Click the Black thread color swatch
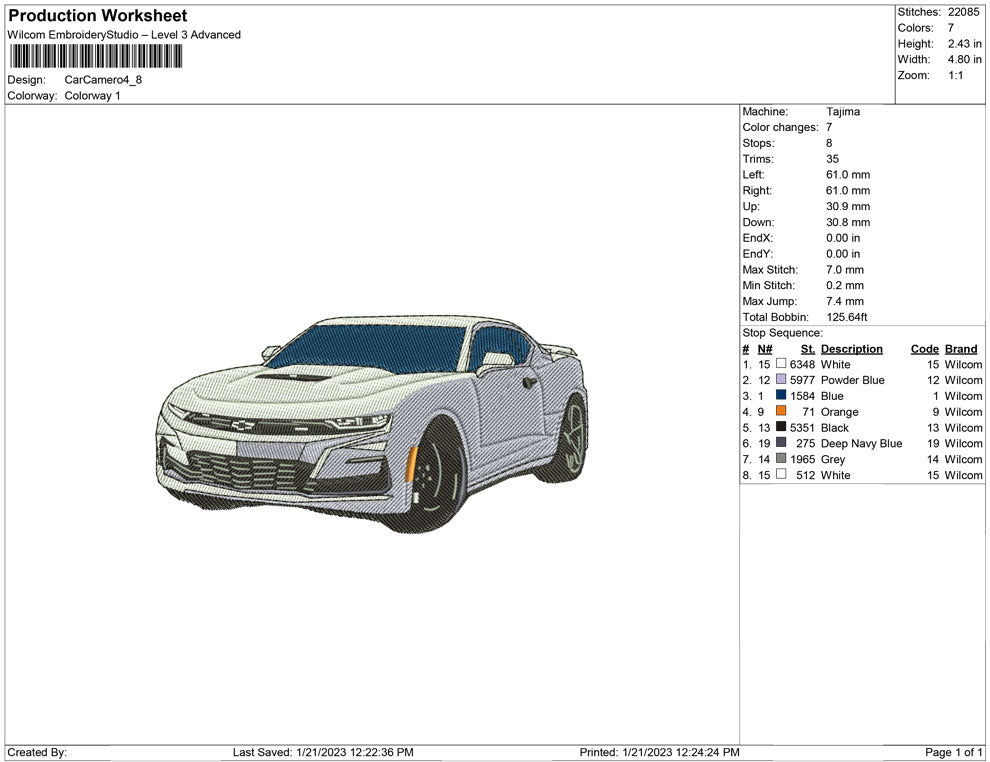The image size is (990, 762). pyautogui.click(x=781, y=427)
